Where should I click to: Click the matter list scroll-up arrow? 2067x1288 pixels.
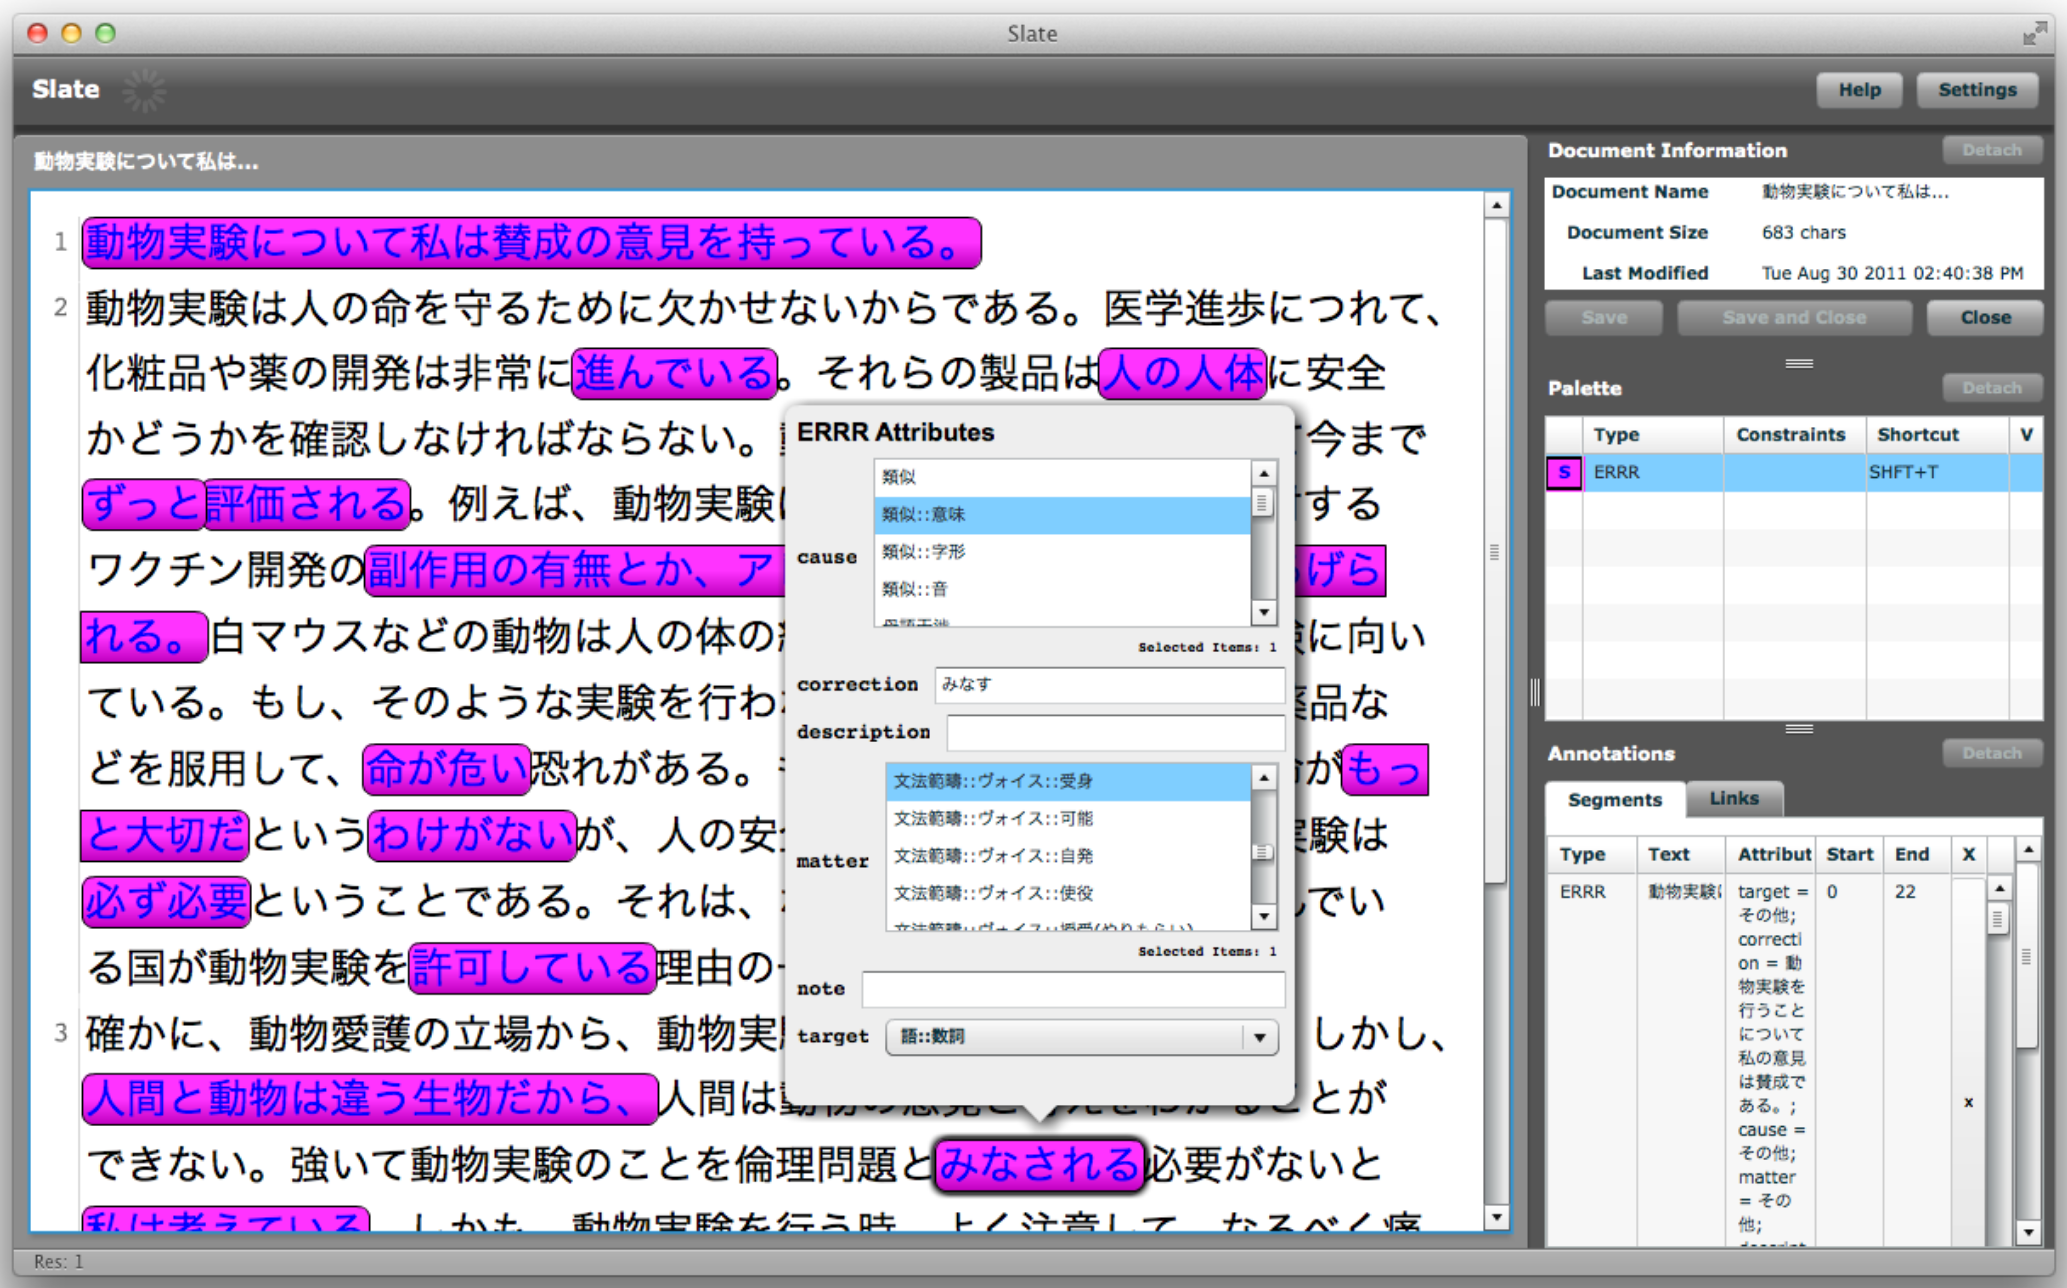1264,777
